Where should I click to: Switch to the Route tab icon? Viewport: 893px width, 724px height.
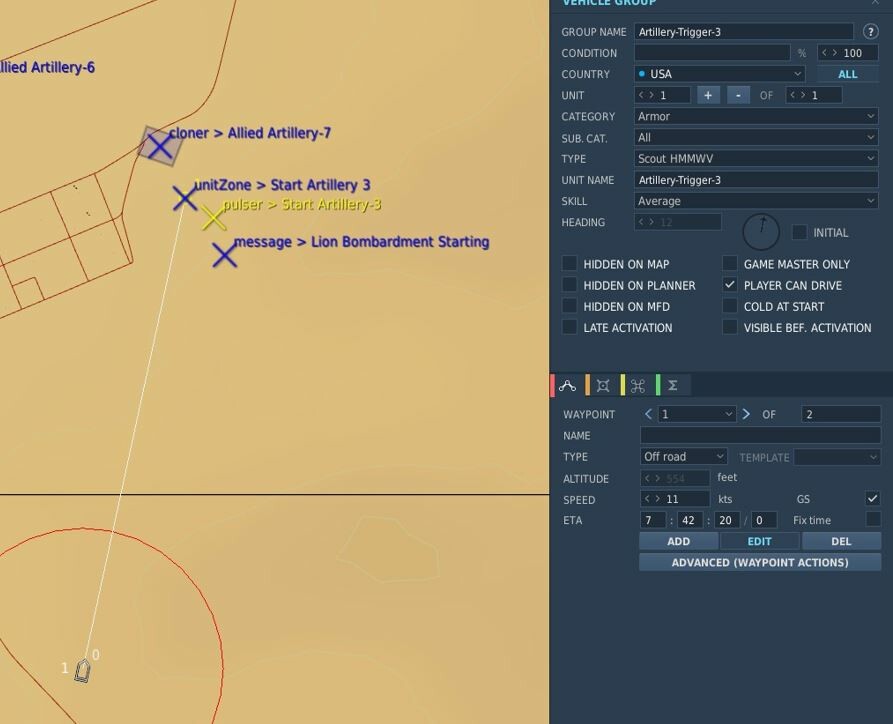click(x=567, y=386)
